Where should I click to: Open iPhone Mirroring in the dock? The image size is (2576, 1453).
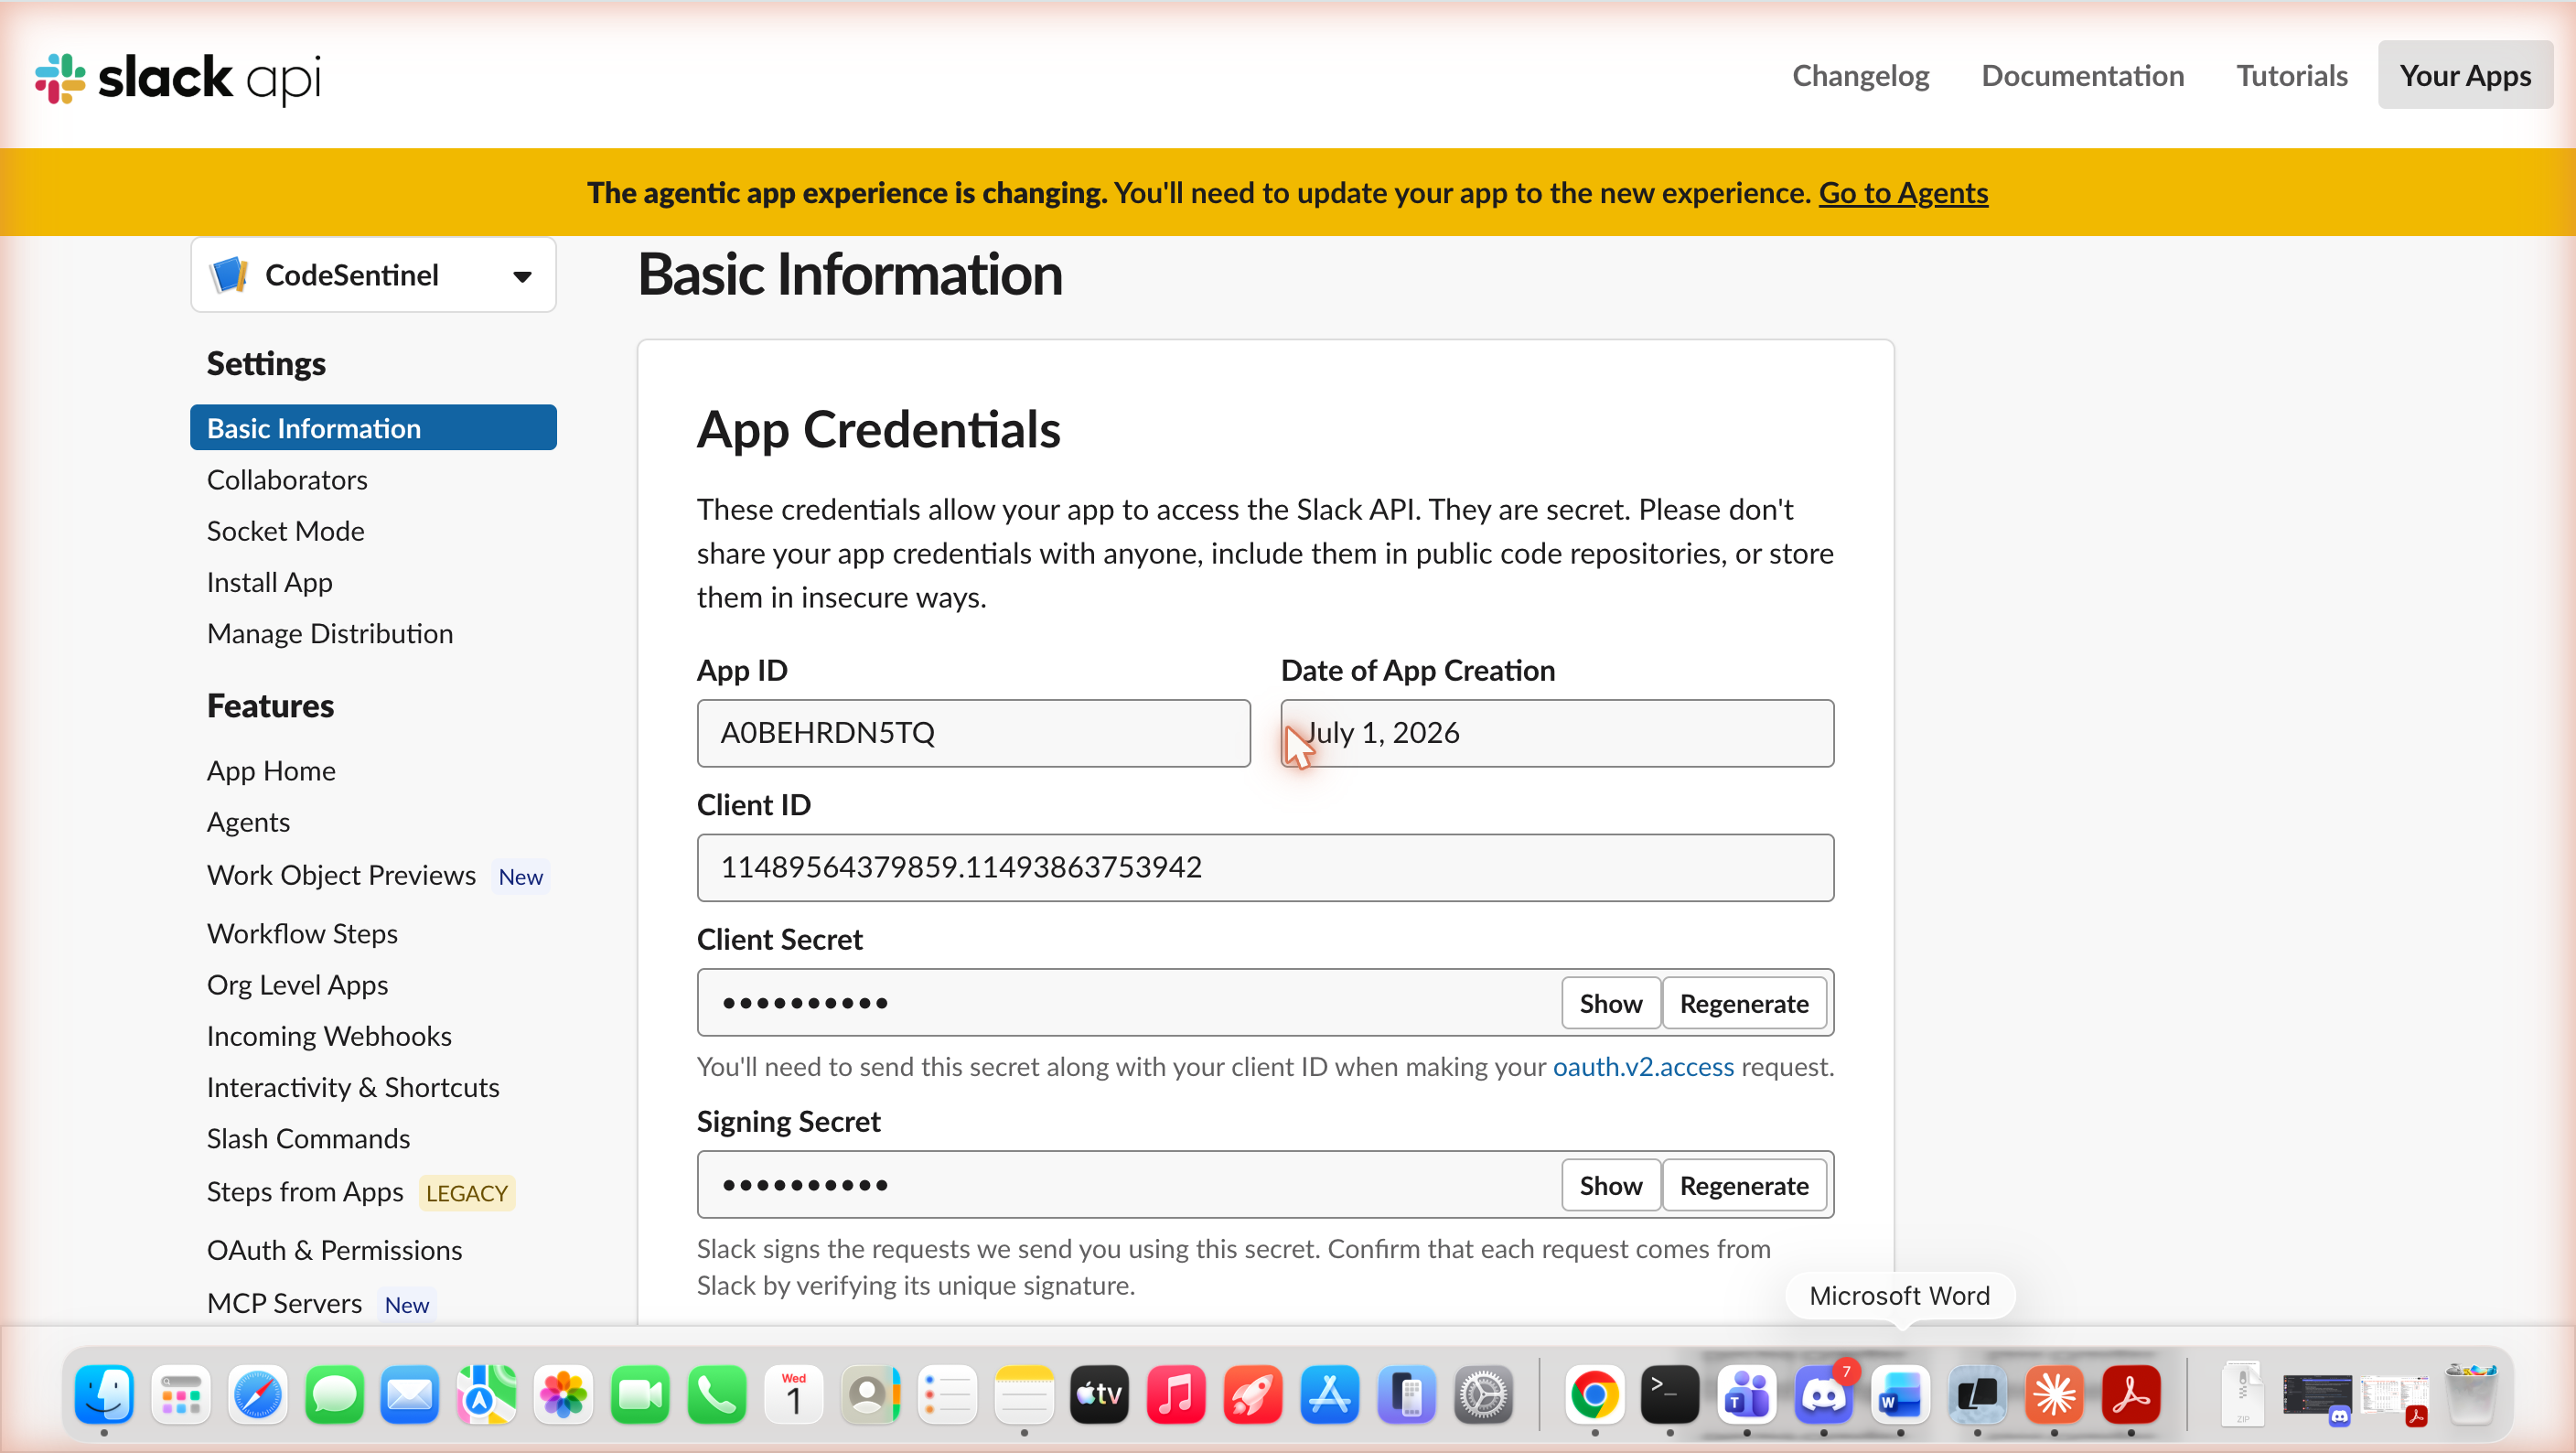pos(1407,1394)
